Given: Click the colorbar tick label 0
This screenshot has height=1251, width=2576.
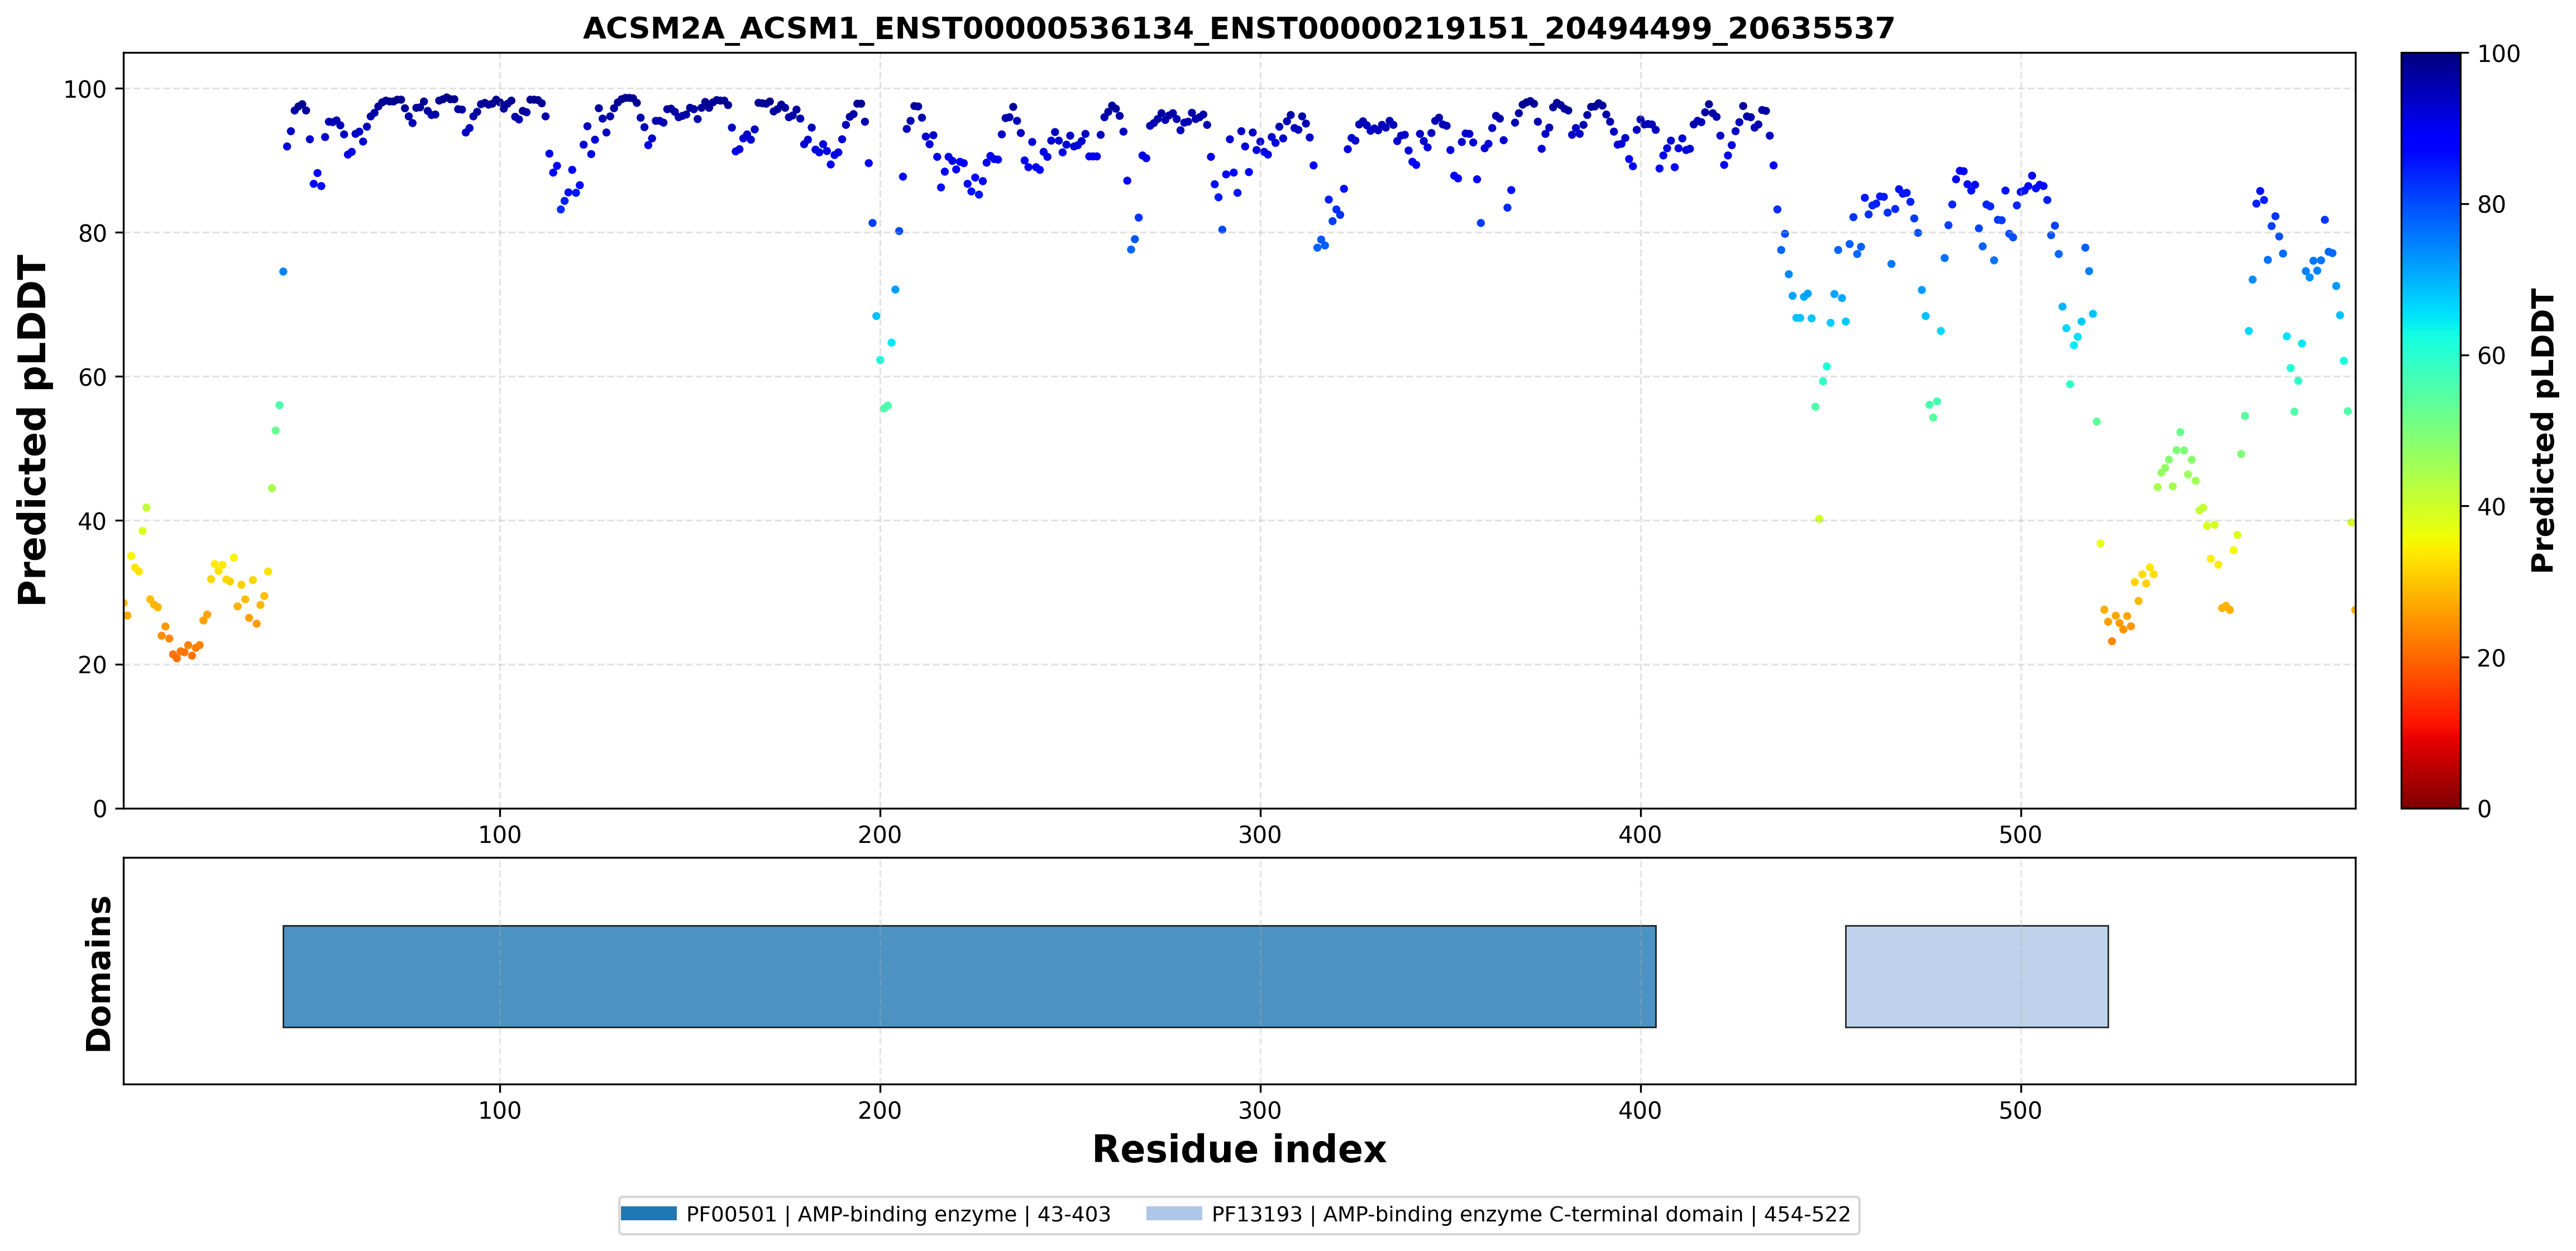Looking at the screenshot, I should (x=2484, y=809).
